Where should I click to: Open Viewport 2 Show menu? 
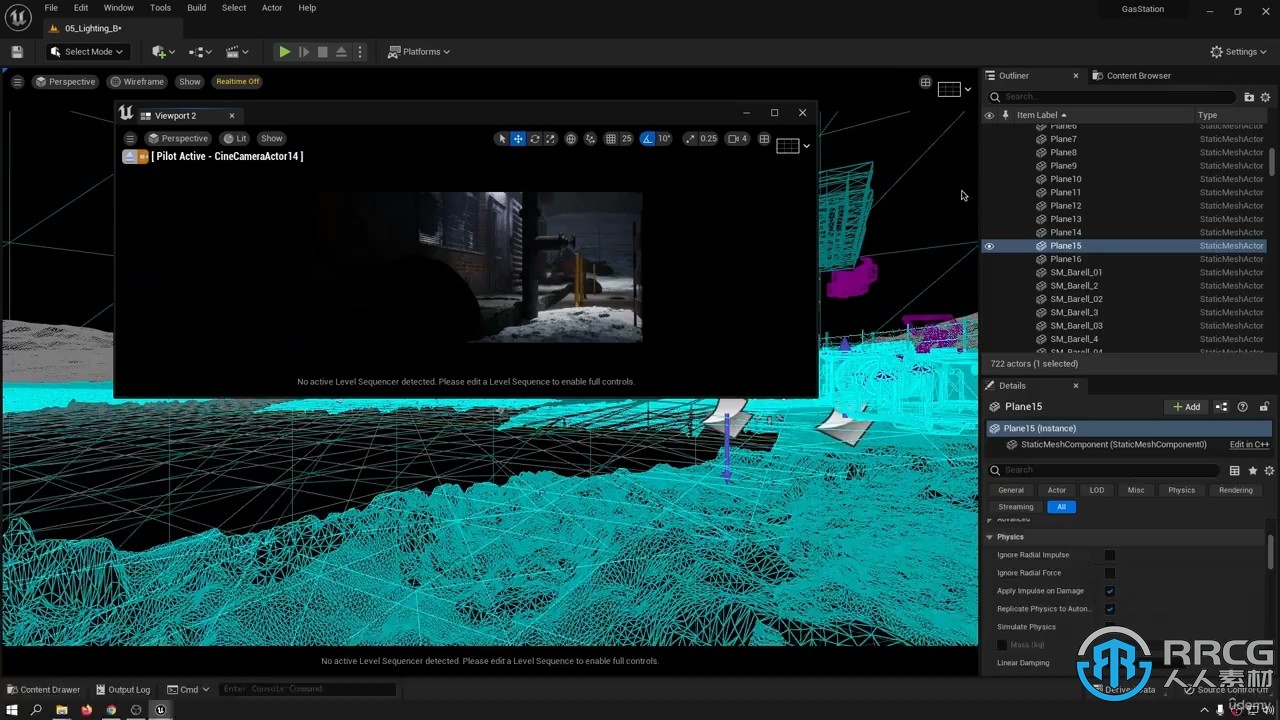pos(272,139)
